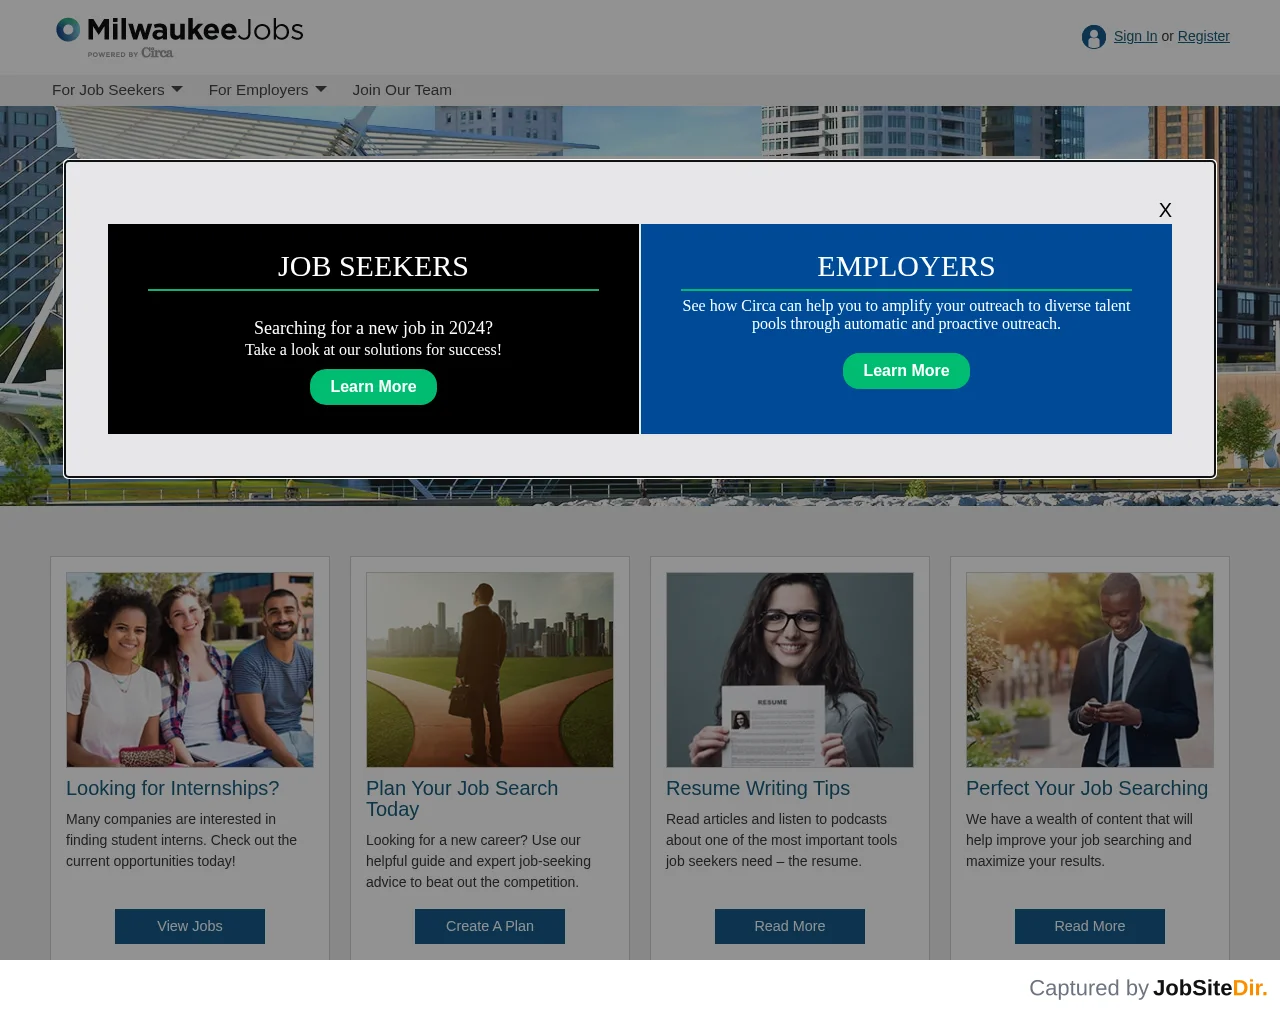Screen dimensions: 1280x1018
Task: Click the 'We have a wealth of content' description
Action: click(x=1079, y=840)
